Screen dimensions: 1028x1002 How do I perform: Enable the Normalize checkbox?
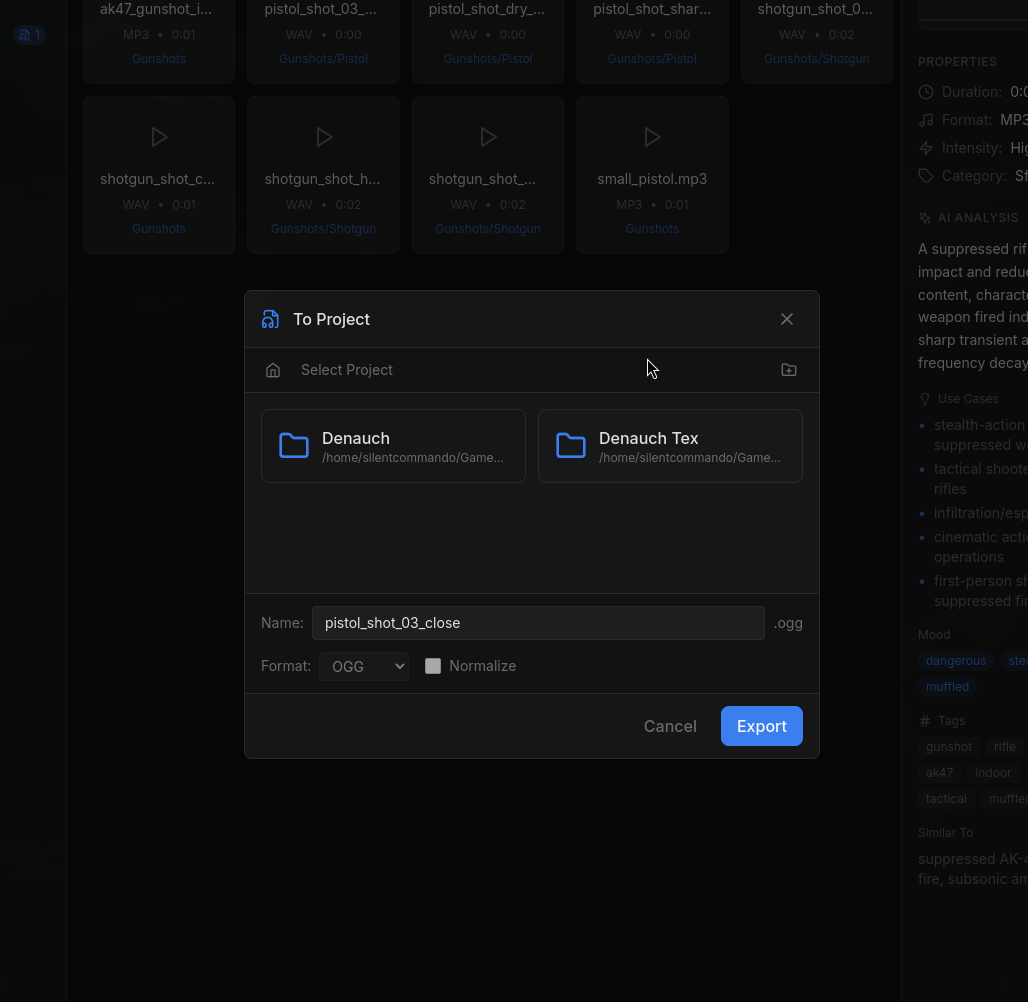tap(433, 666)
